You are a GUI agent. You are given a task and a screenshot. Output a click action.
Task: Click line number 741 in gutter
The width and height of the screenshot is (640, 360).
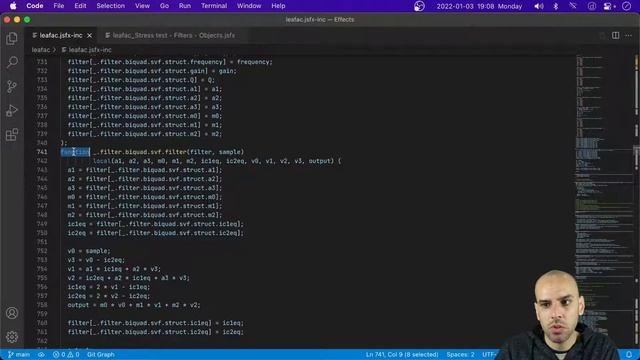42,152
